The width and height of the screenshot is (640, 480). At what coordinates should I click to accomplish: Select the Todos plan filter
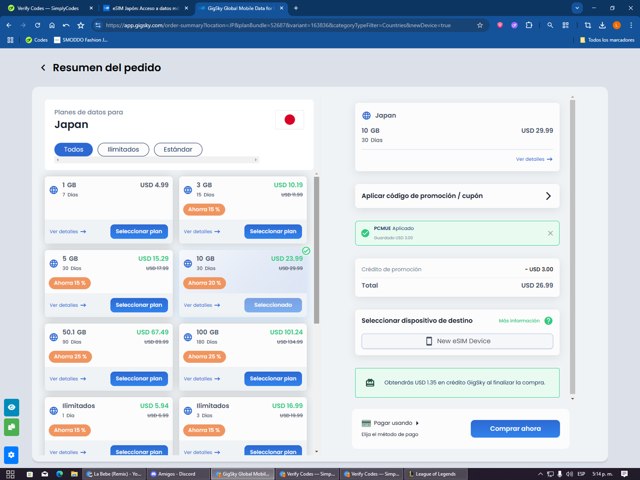pos(73,149)
